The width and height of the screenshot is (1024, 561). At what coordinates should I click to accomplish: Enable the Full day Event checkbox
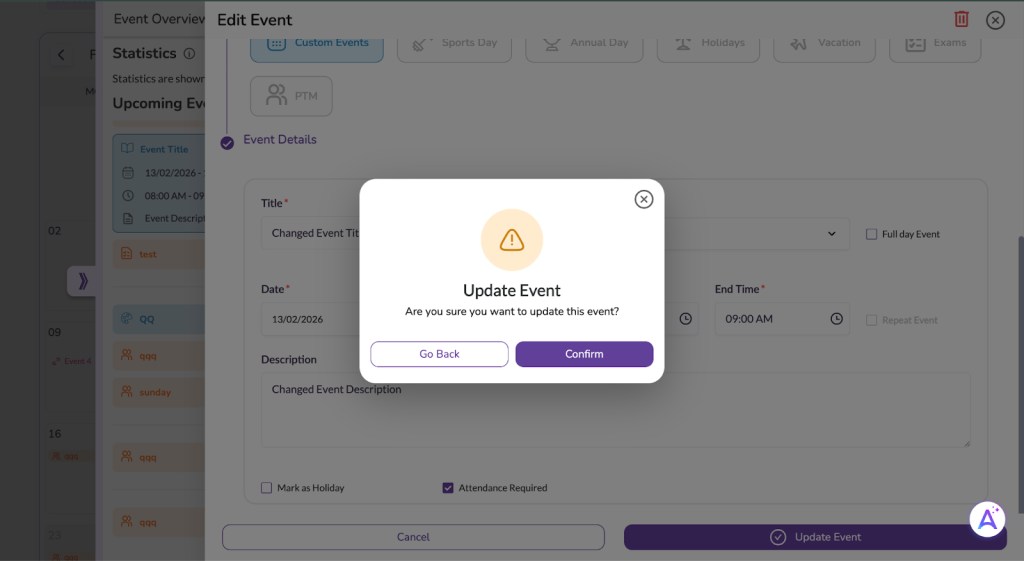pyautogui.click(x=872, y=234)
